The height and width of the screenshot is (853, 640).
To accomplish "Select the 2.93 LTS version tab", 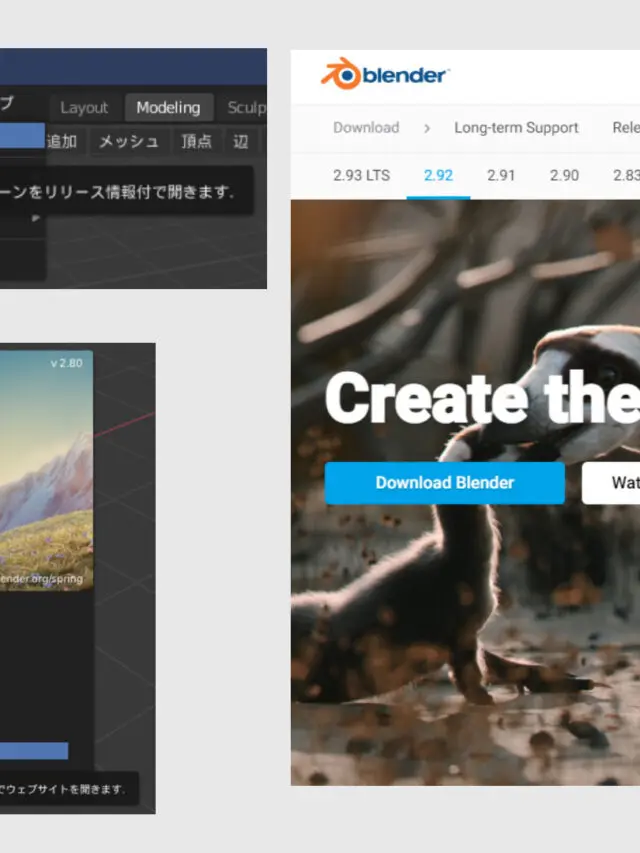I will [361, 175].
